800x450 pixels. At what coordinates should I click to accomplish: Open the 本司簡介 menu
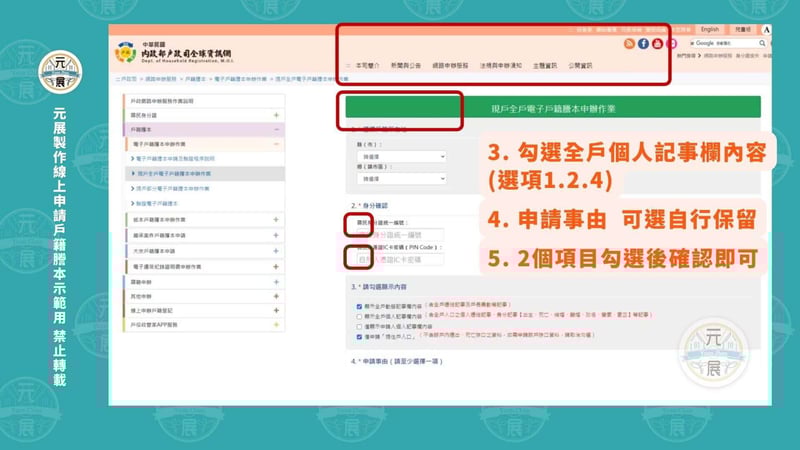(367, 66)
